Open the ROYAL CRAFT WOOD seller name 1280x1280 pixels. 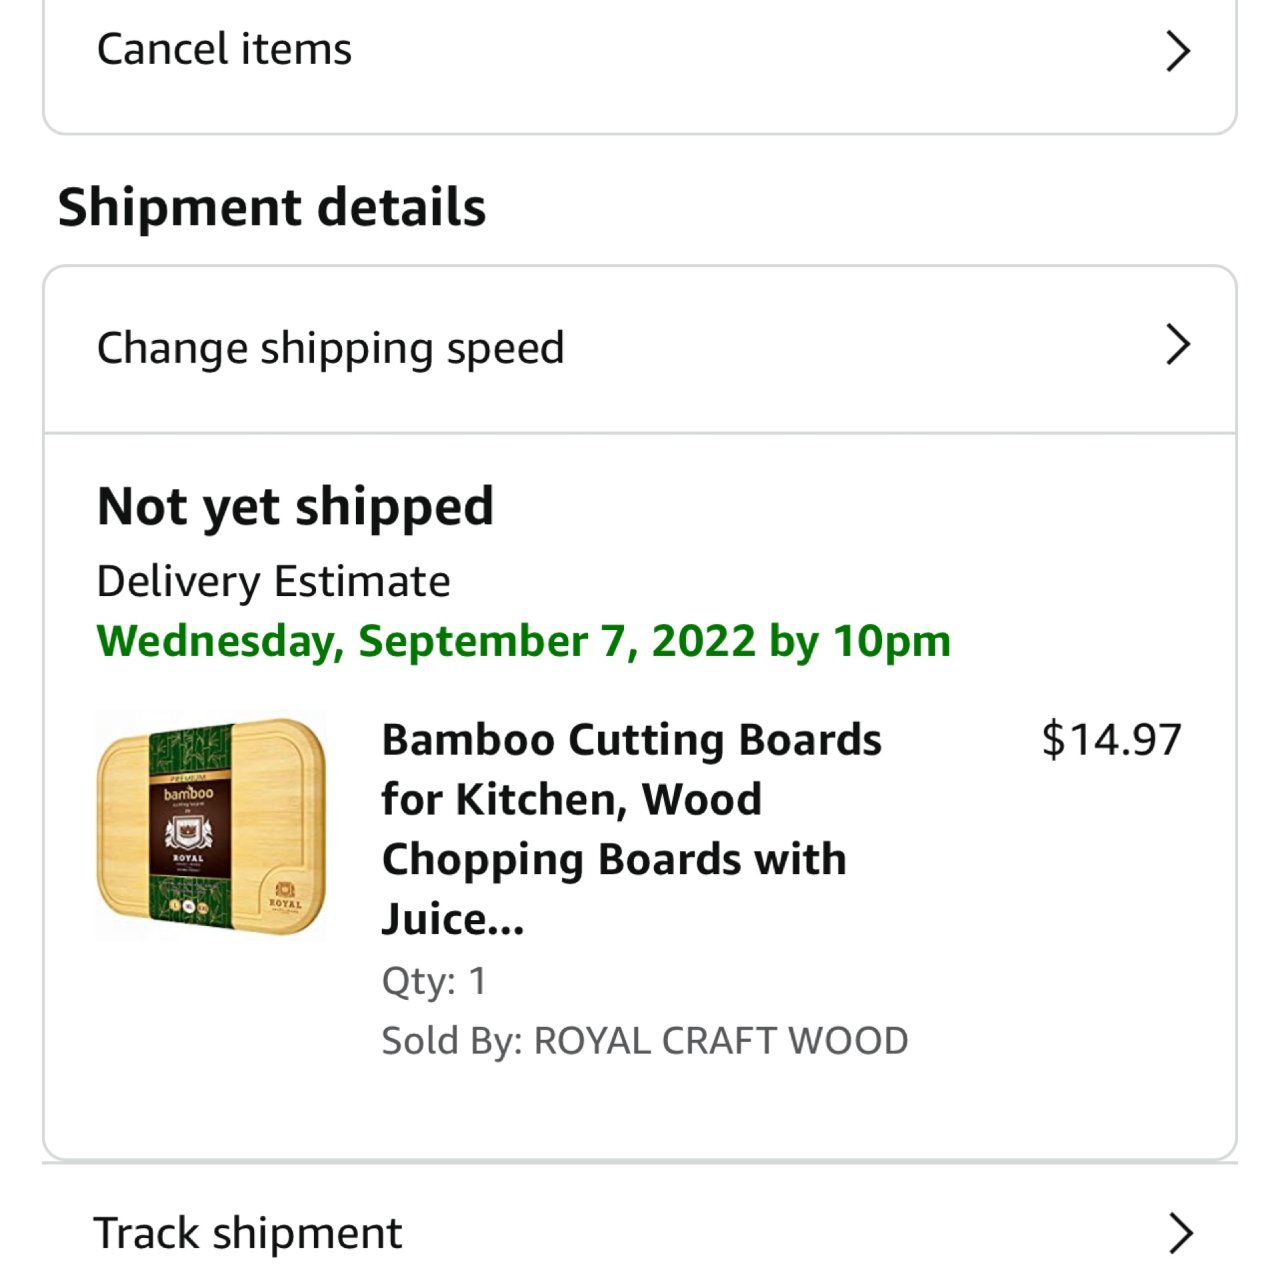pyautogui.click(x=720, y=1041)
